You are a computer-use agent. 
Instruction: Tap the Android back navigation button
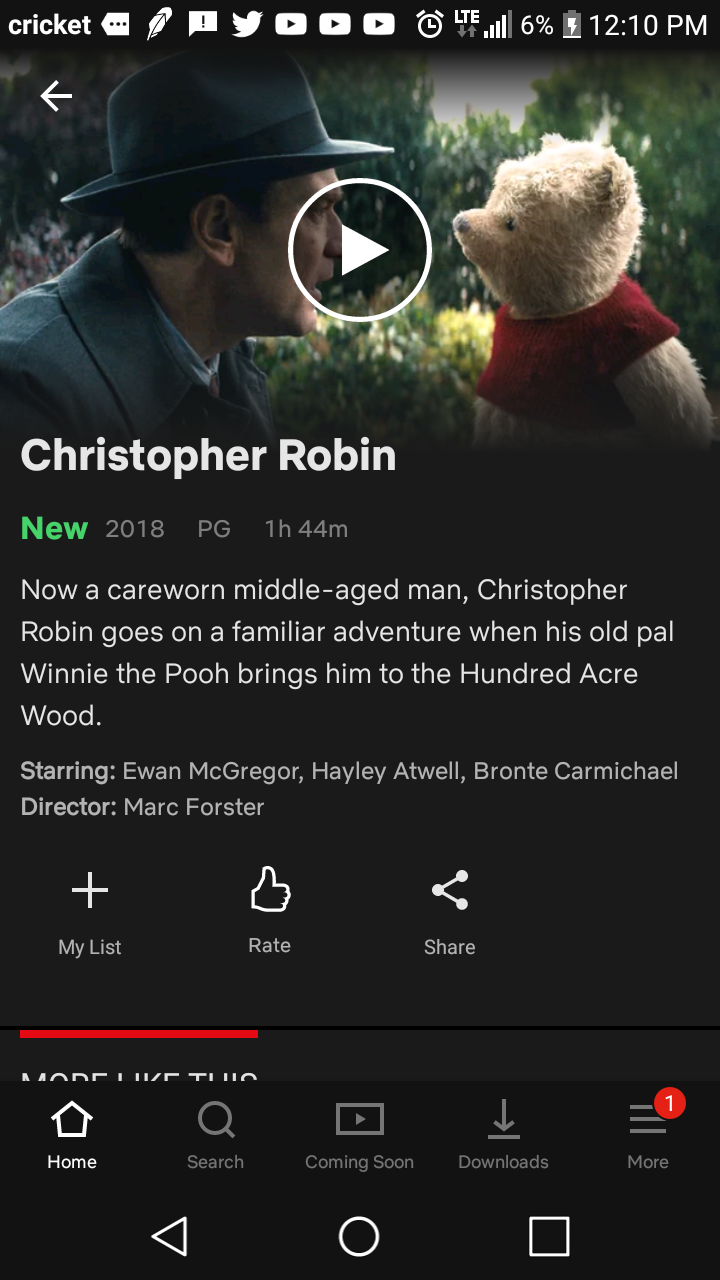point(170,1237)
